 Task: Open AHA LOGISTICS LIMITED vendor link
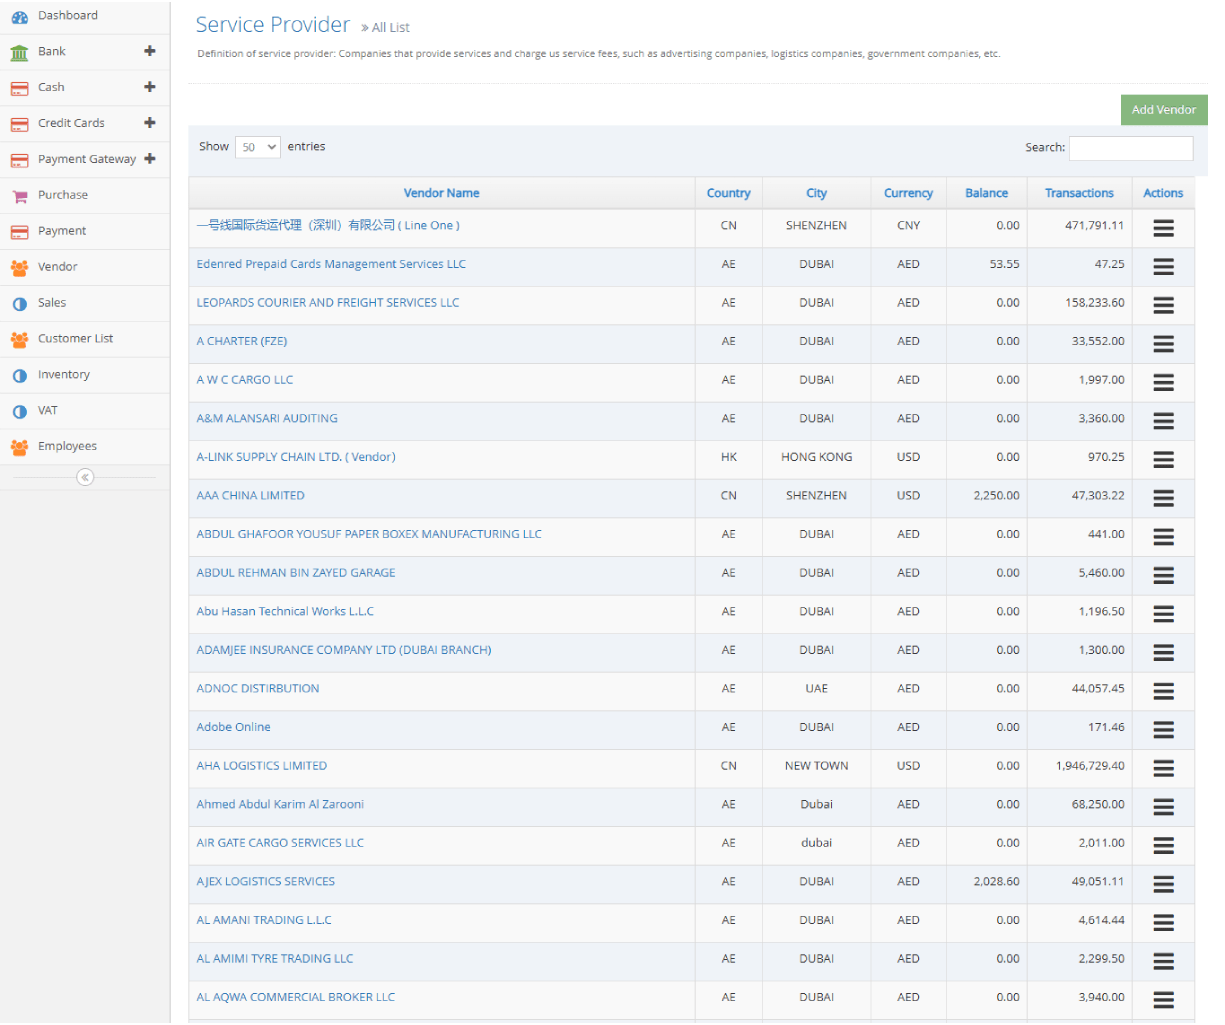point(261,766)
